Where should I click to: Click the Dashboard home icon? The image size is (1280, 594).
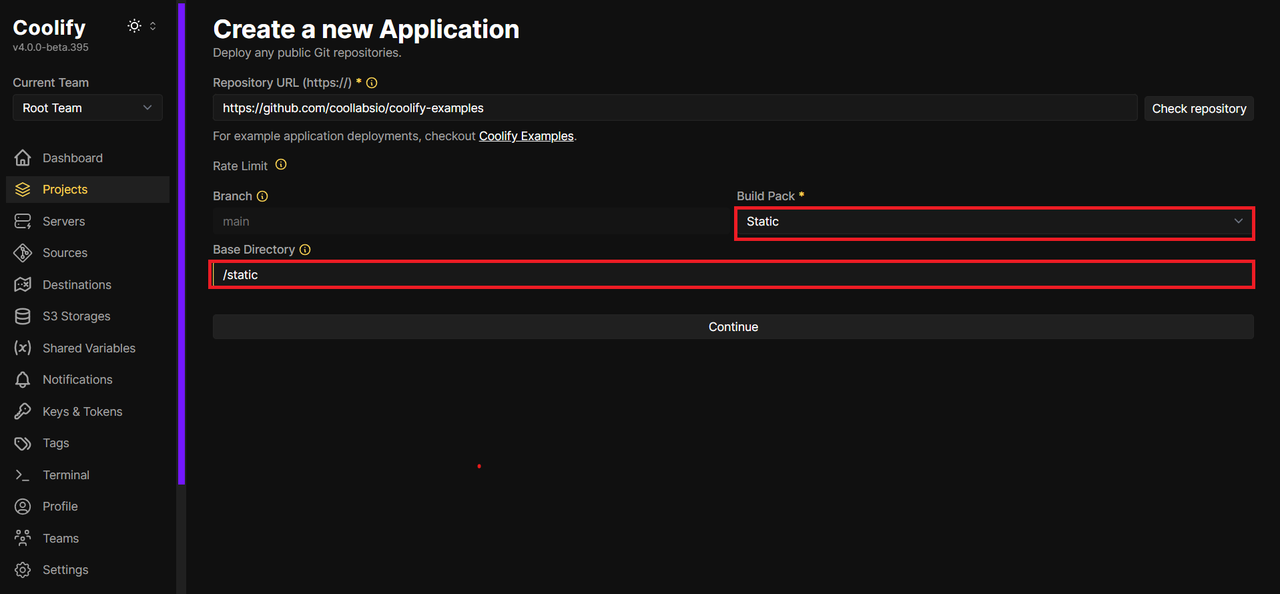[x=23, y=158]
